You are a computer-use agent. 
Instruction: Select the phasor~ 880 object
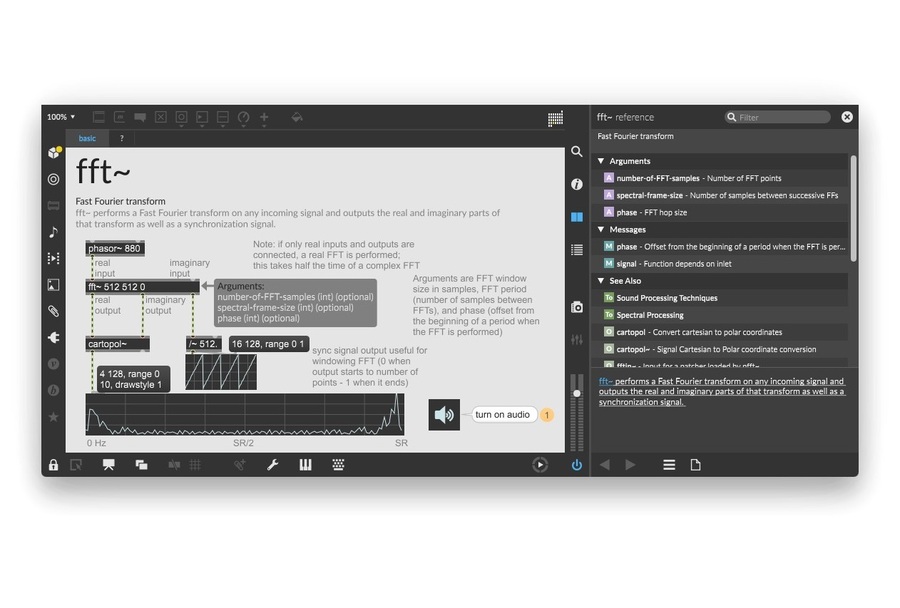point(115,249)
